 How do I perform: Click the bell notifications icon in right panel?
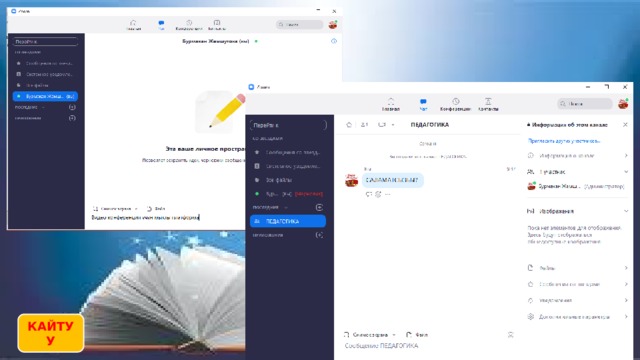coord(530,300)
